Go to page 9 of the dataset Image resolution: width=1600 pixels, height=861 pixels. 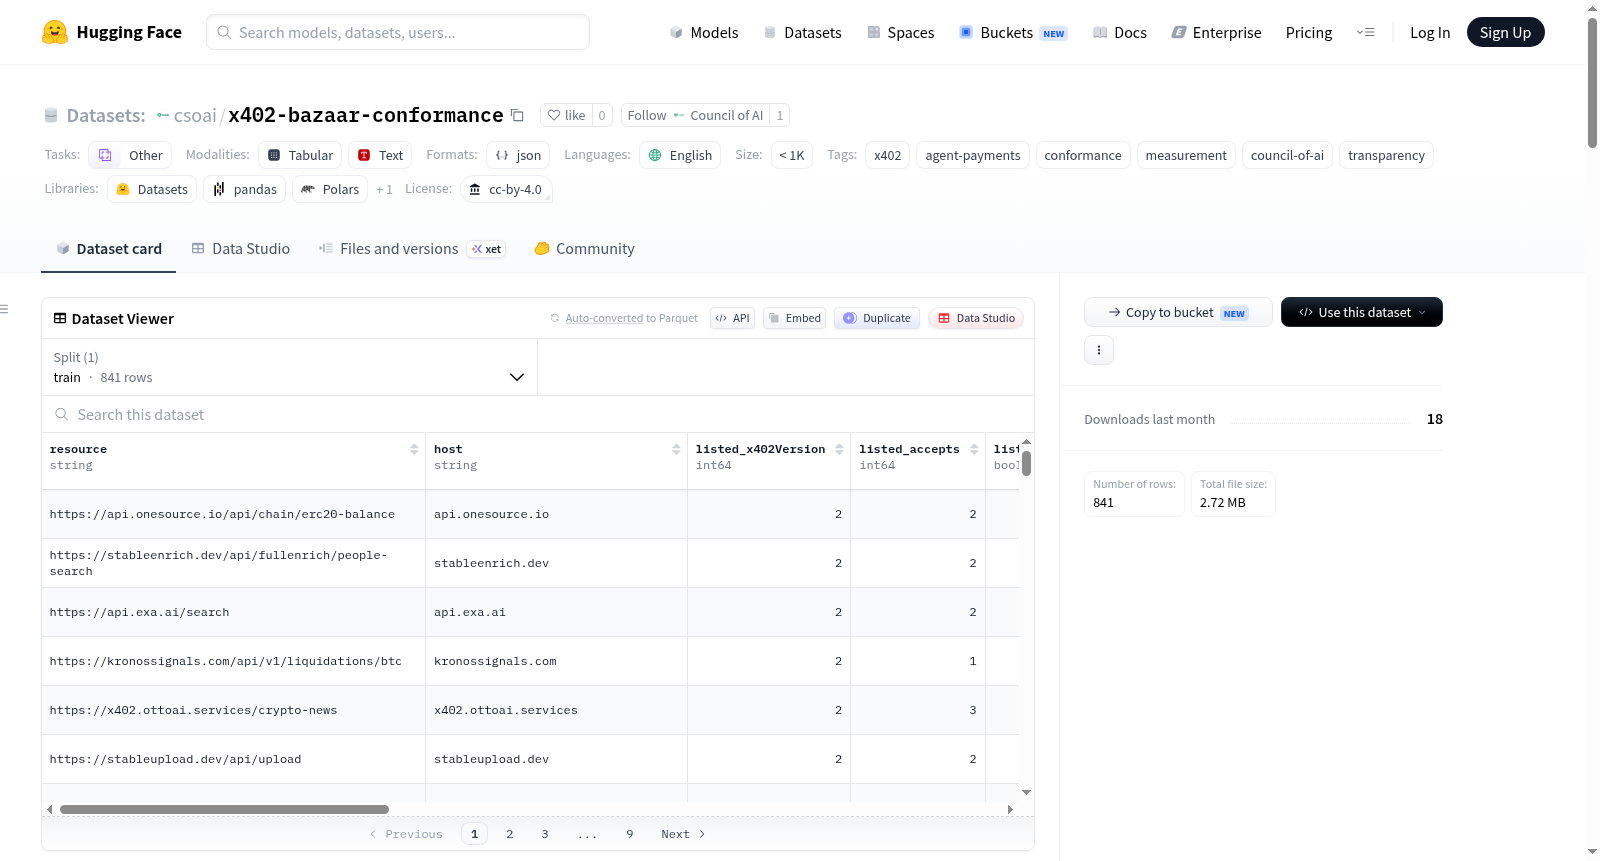(x=630, y=834)
